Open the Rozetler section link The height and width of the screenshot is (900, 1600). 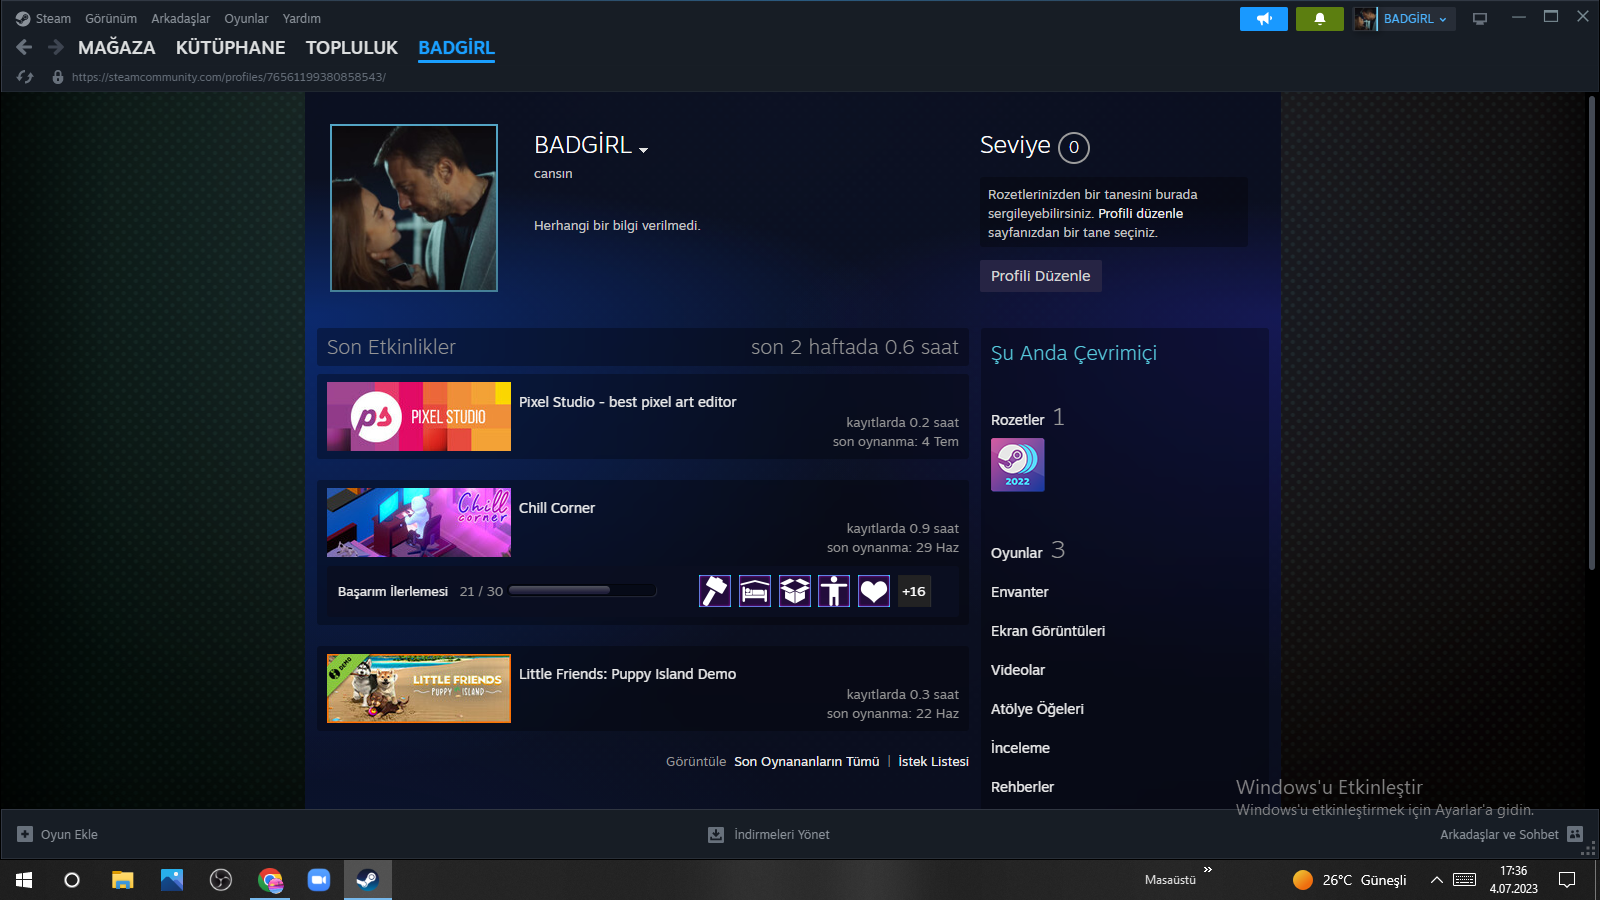1018,420
